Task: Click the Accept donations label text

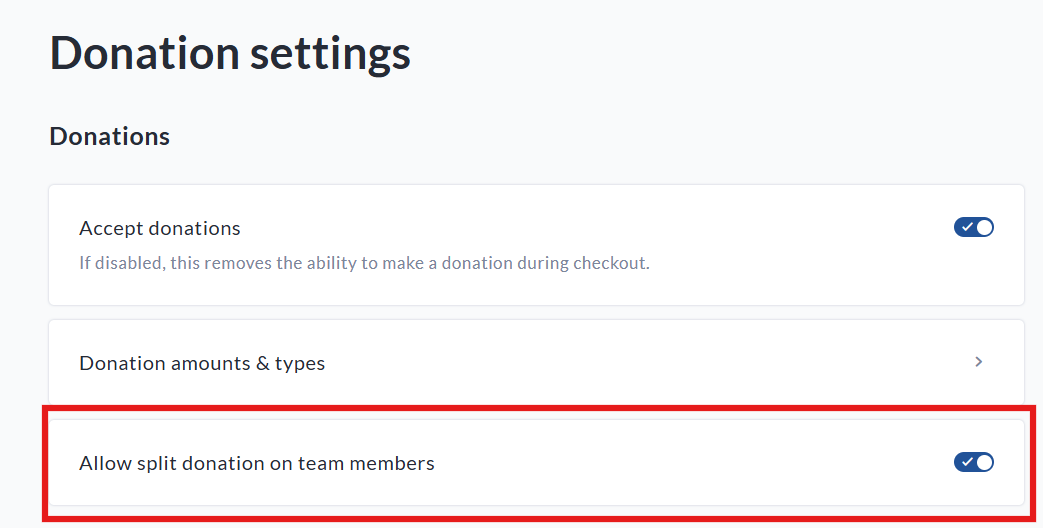Action: (x=160, y=228)
